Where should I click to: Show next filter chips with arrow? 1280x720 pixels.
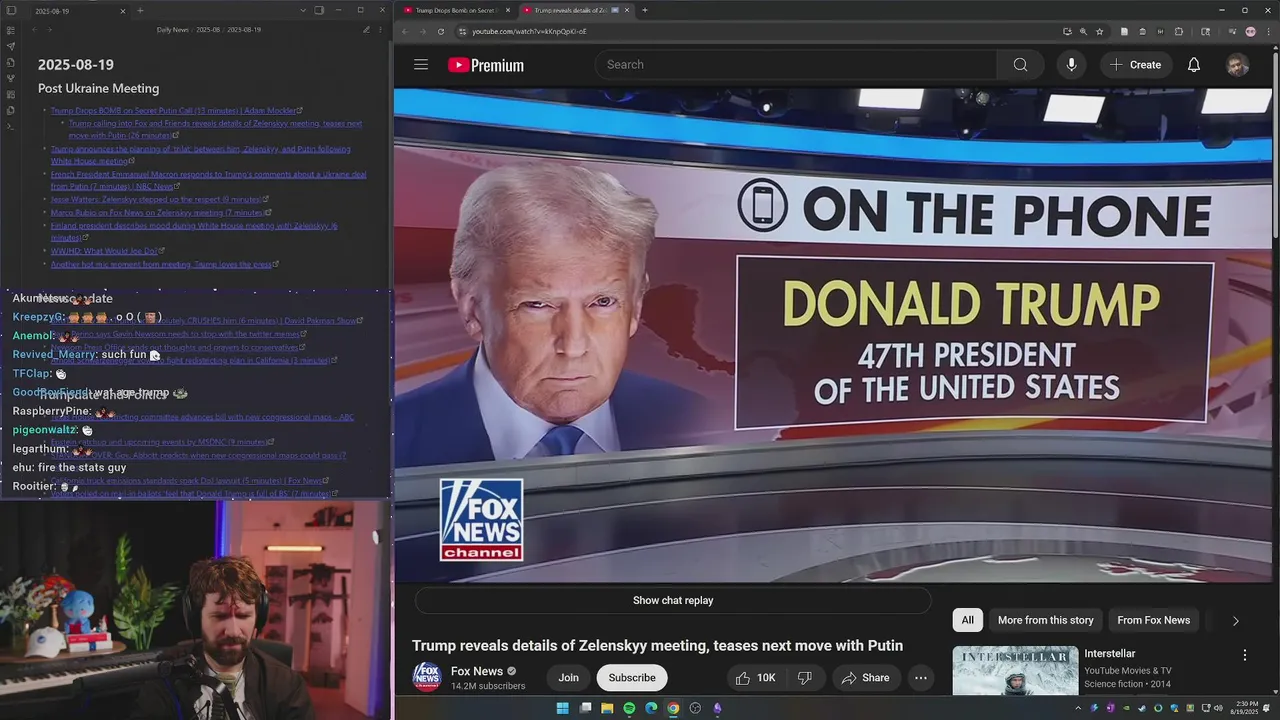coord(1235,621)
